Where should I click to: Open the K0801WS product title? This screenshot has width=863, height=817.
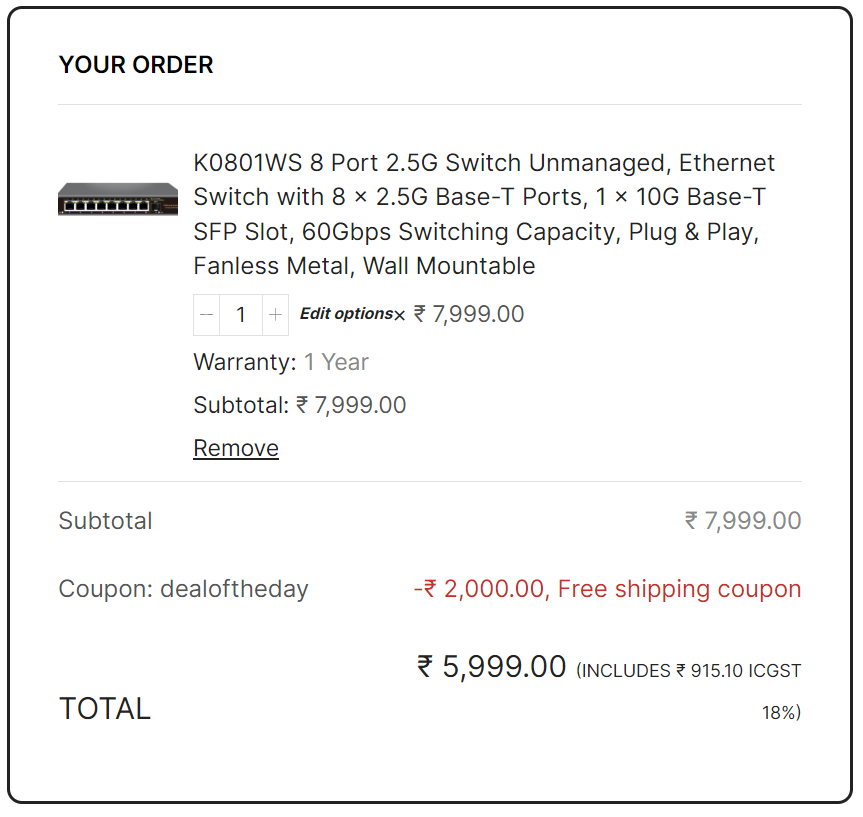coord(484,214)
